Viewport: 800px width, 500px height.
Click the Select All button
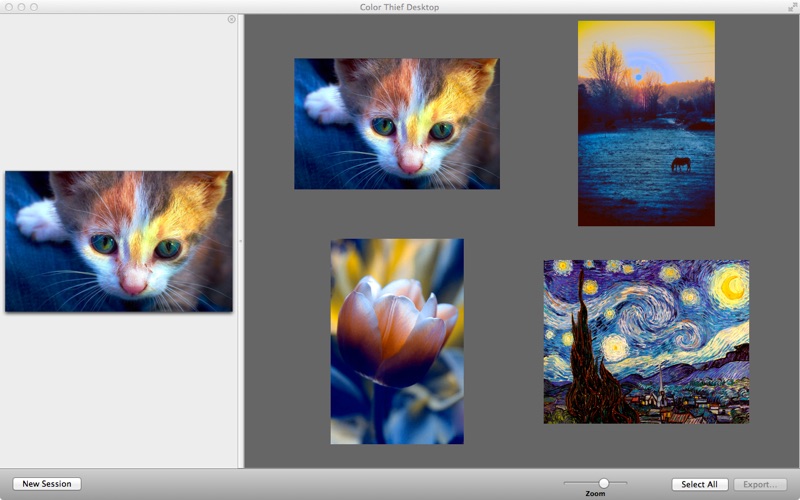click(699, 484)
